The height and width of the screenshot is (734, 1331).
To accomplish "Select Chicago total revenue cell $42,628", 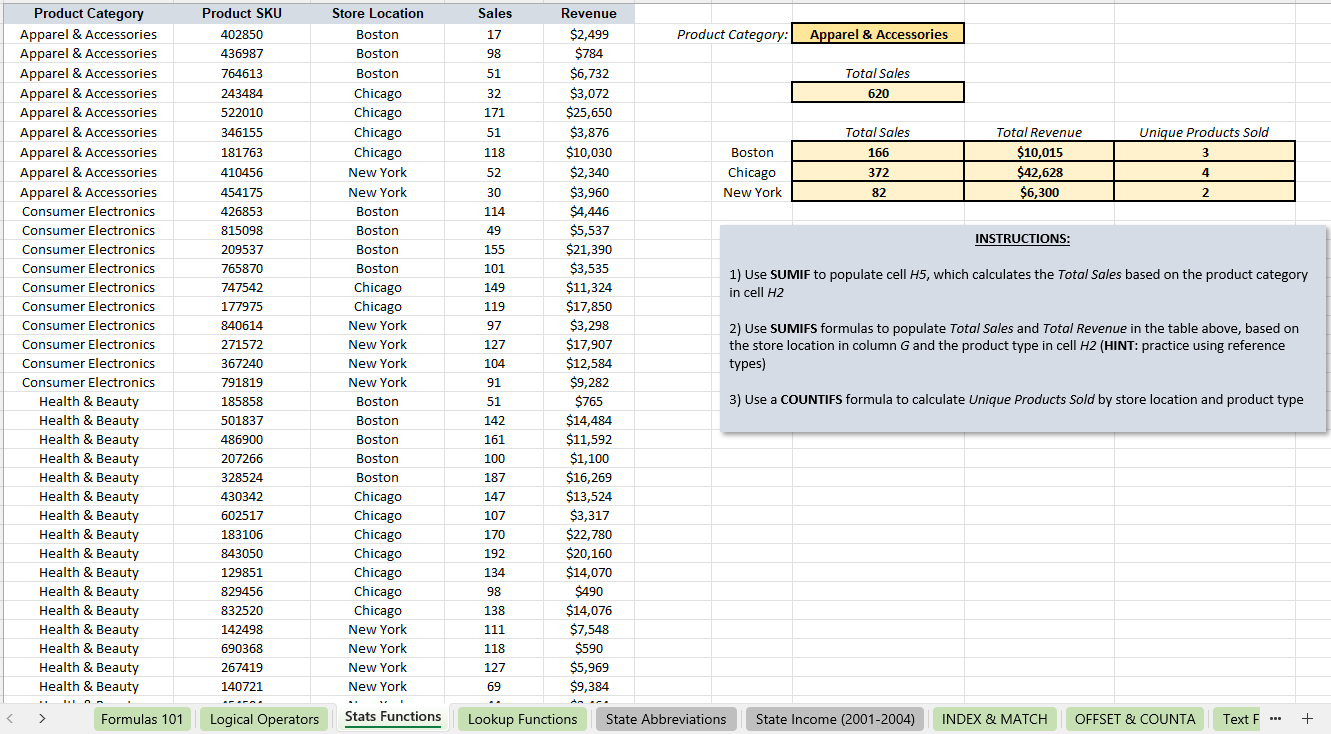I will tap(1040, 172).
